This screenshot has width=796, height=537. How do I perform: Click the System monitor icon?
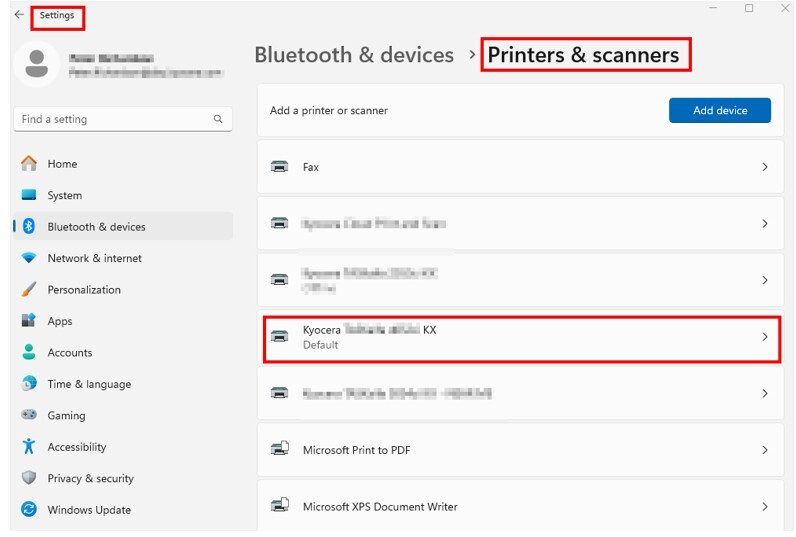[29, 195]
